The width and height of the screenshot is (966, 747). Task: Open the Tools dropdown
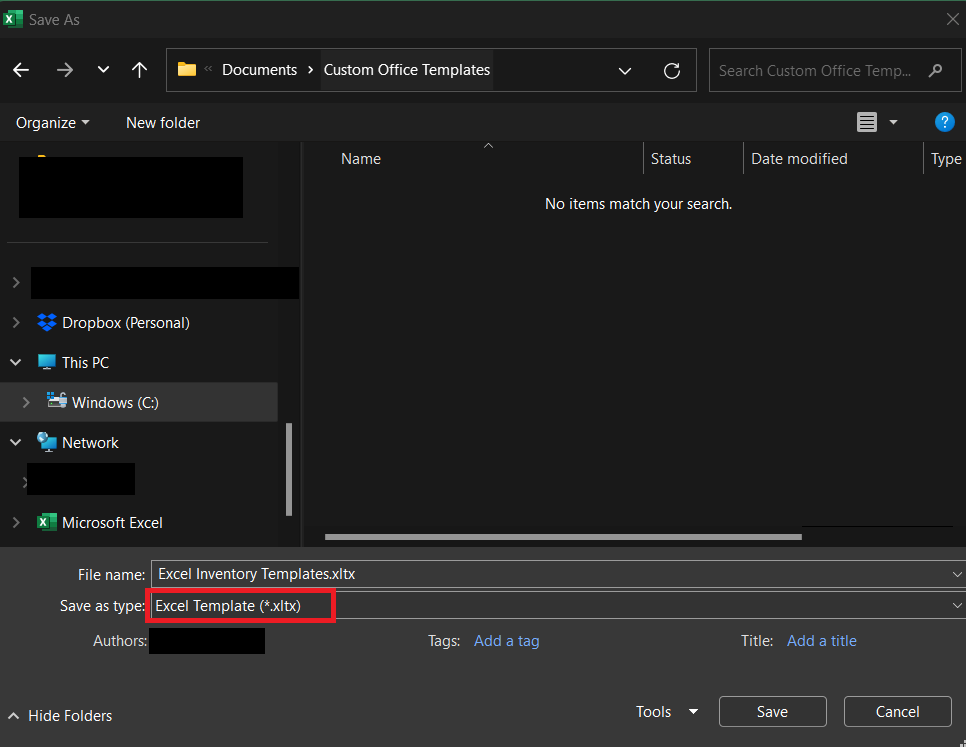click(667, 712)
